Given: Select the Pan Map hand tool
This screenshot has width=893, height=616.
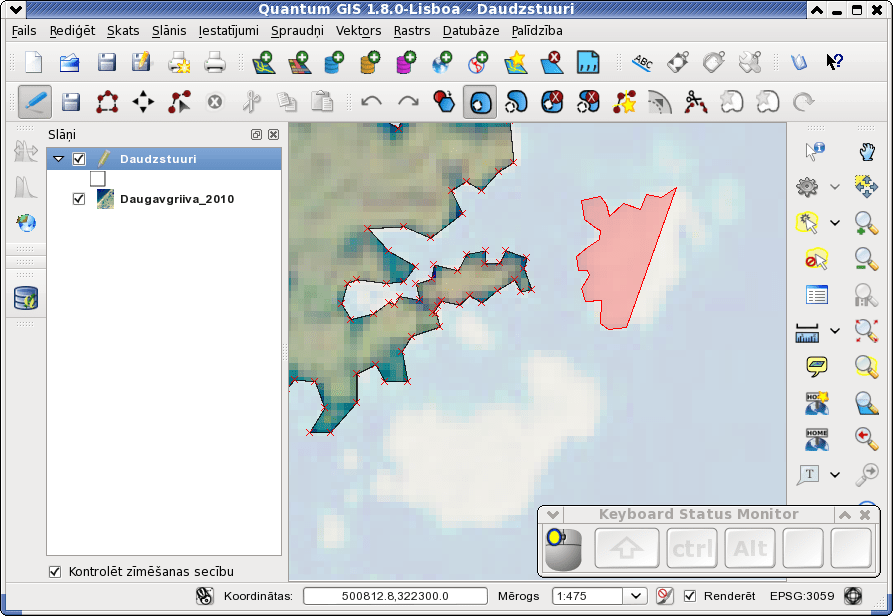Looking at the screenshot, I should click(x=866, y=151).
